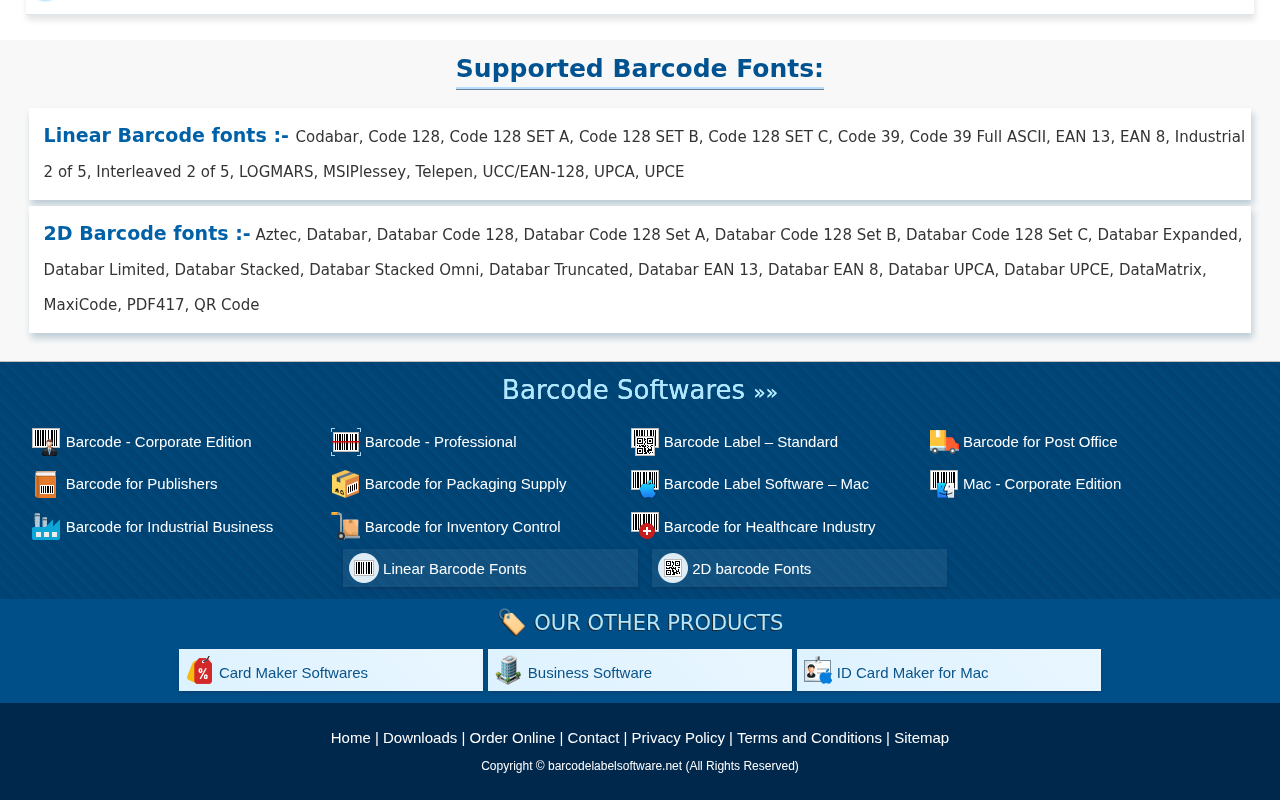The image size is (1280, 800).
Task: Click the Barcode Corporate Edition icon
Action: pyautogui.click(x=46, y=442)
